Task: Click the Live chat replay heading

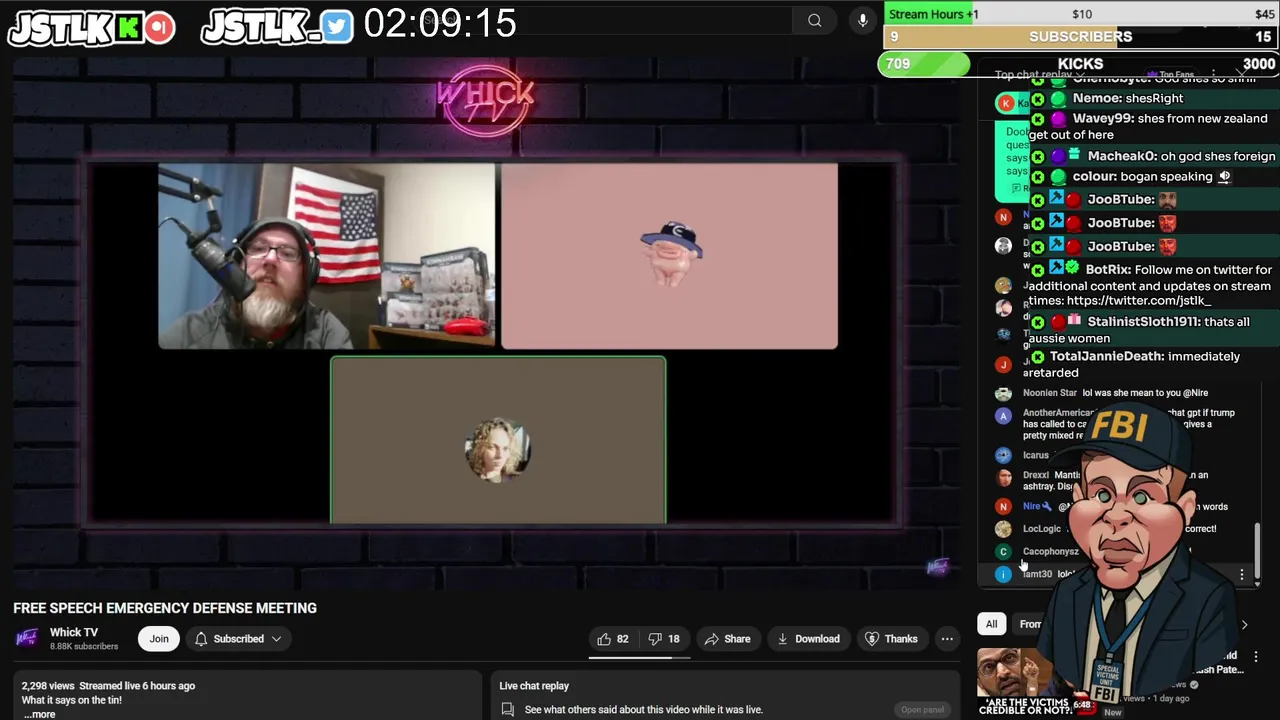Action: point(534,686)
